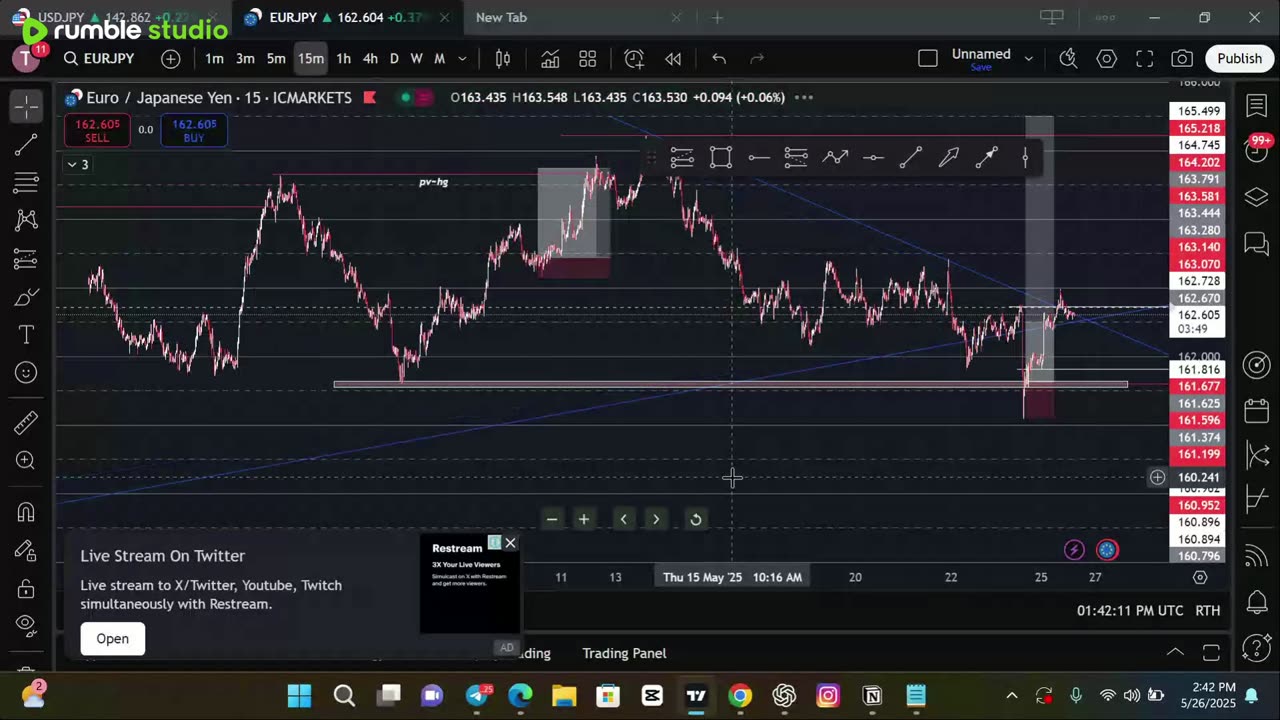Reset the chart view
Image resolution: width=1280 pixels, height=720 pixels.
(696, 519)
